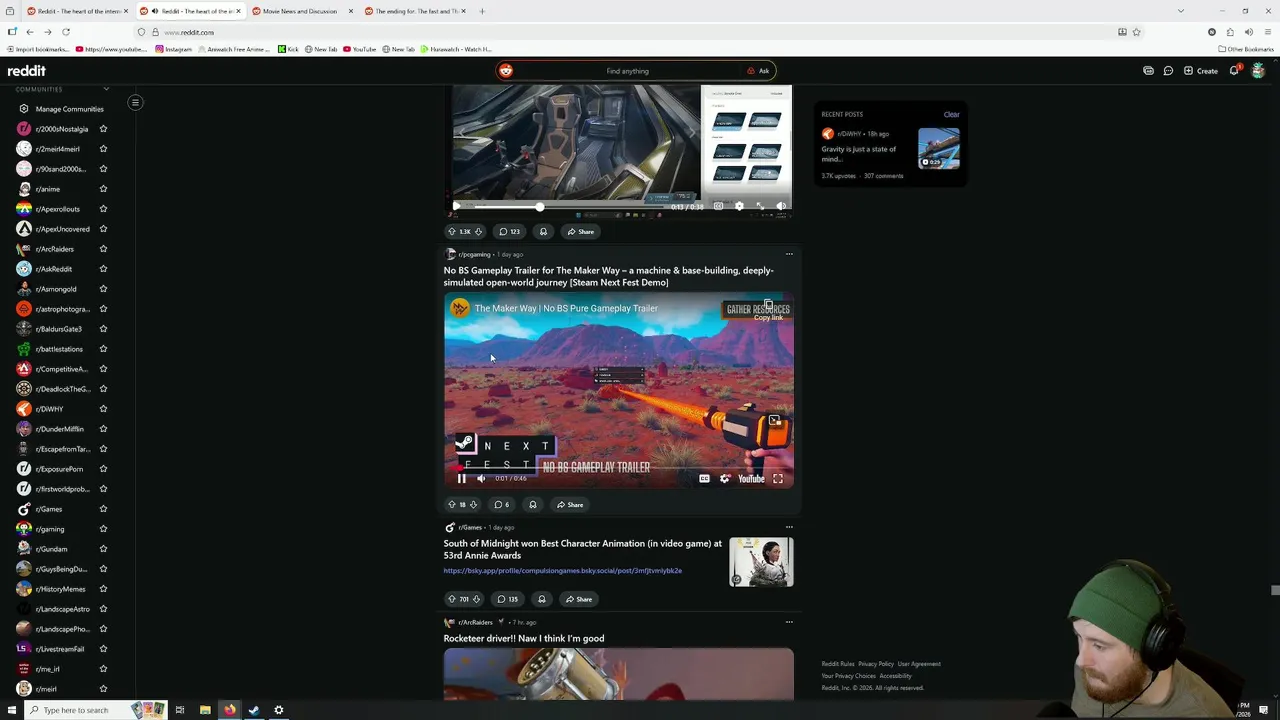The height and width of the screenshot is (720, 1280).
Task: Enter fullscreen on Maker Way video
Action: pyautogui.click(x=778, y=479)
